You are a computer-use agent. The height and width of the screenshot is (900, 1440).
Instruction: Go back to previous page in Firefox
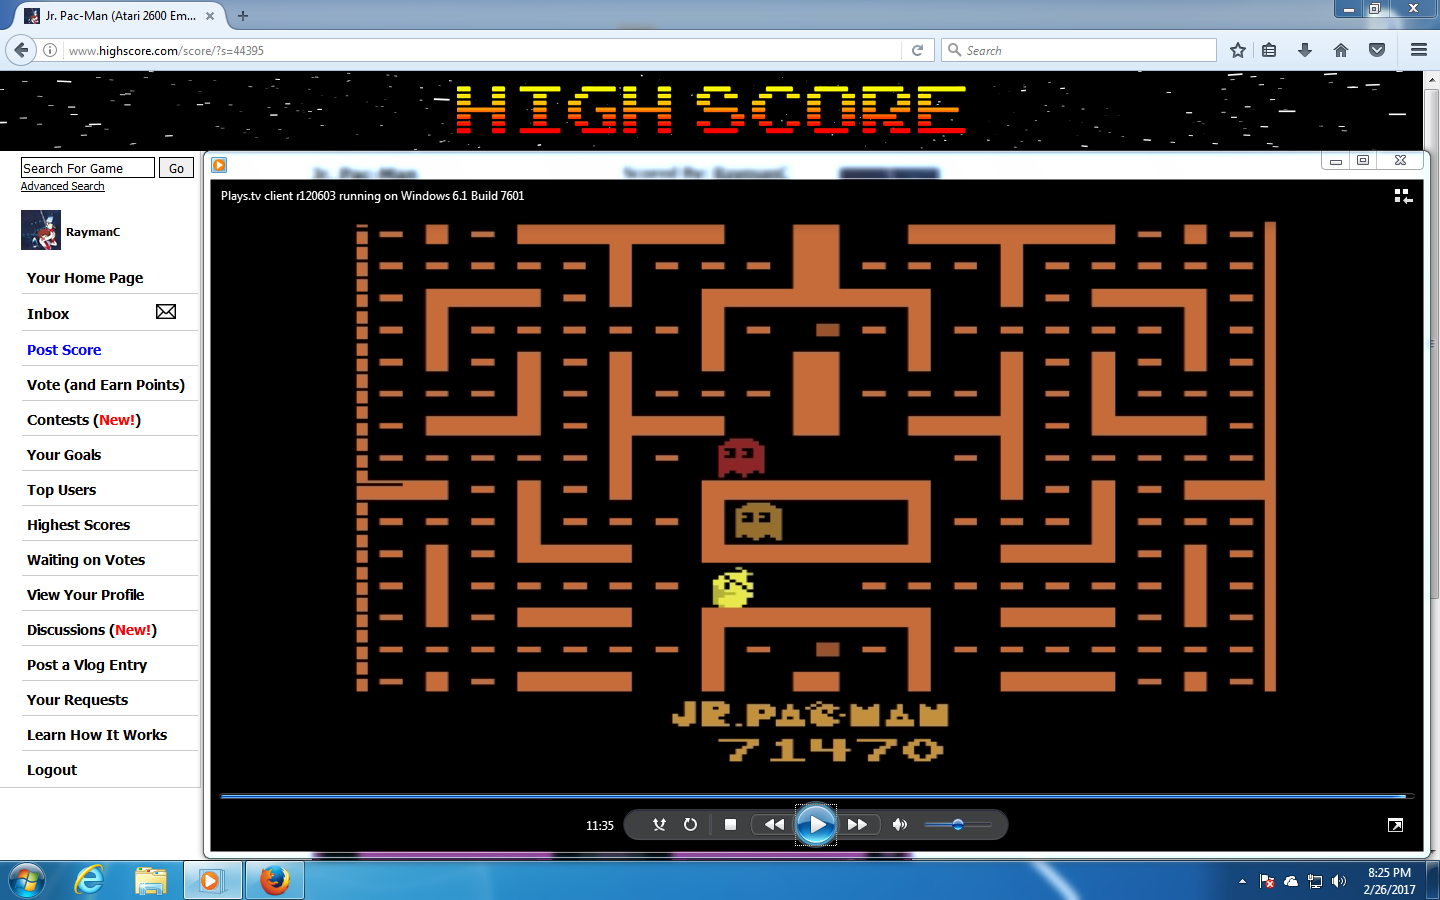pos(21,50)
